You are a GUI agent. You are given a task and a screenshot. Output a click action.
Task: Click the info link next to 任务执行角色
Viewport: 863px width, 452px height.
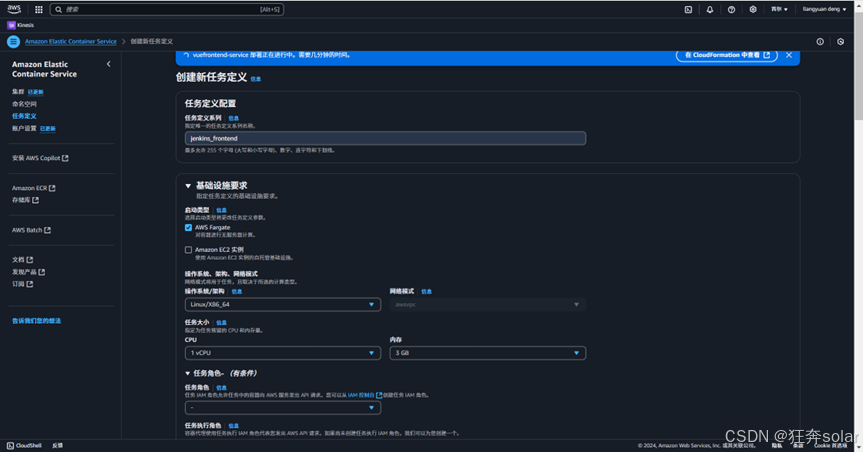pos(233,426)
